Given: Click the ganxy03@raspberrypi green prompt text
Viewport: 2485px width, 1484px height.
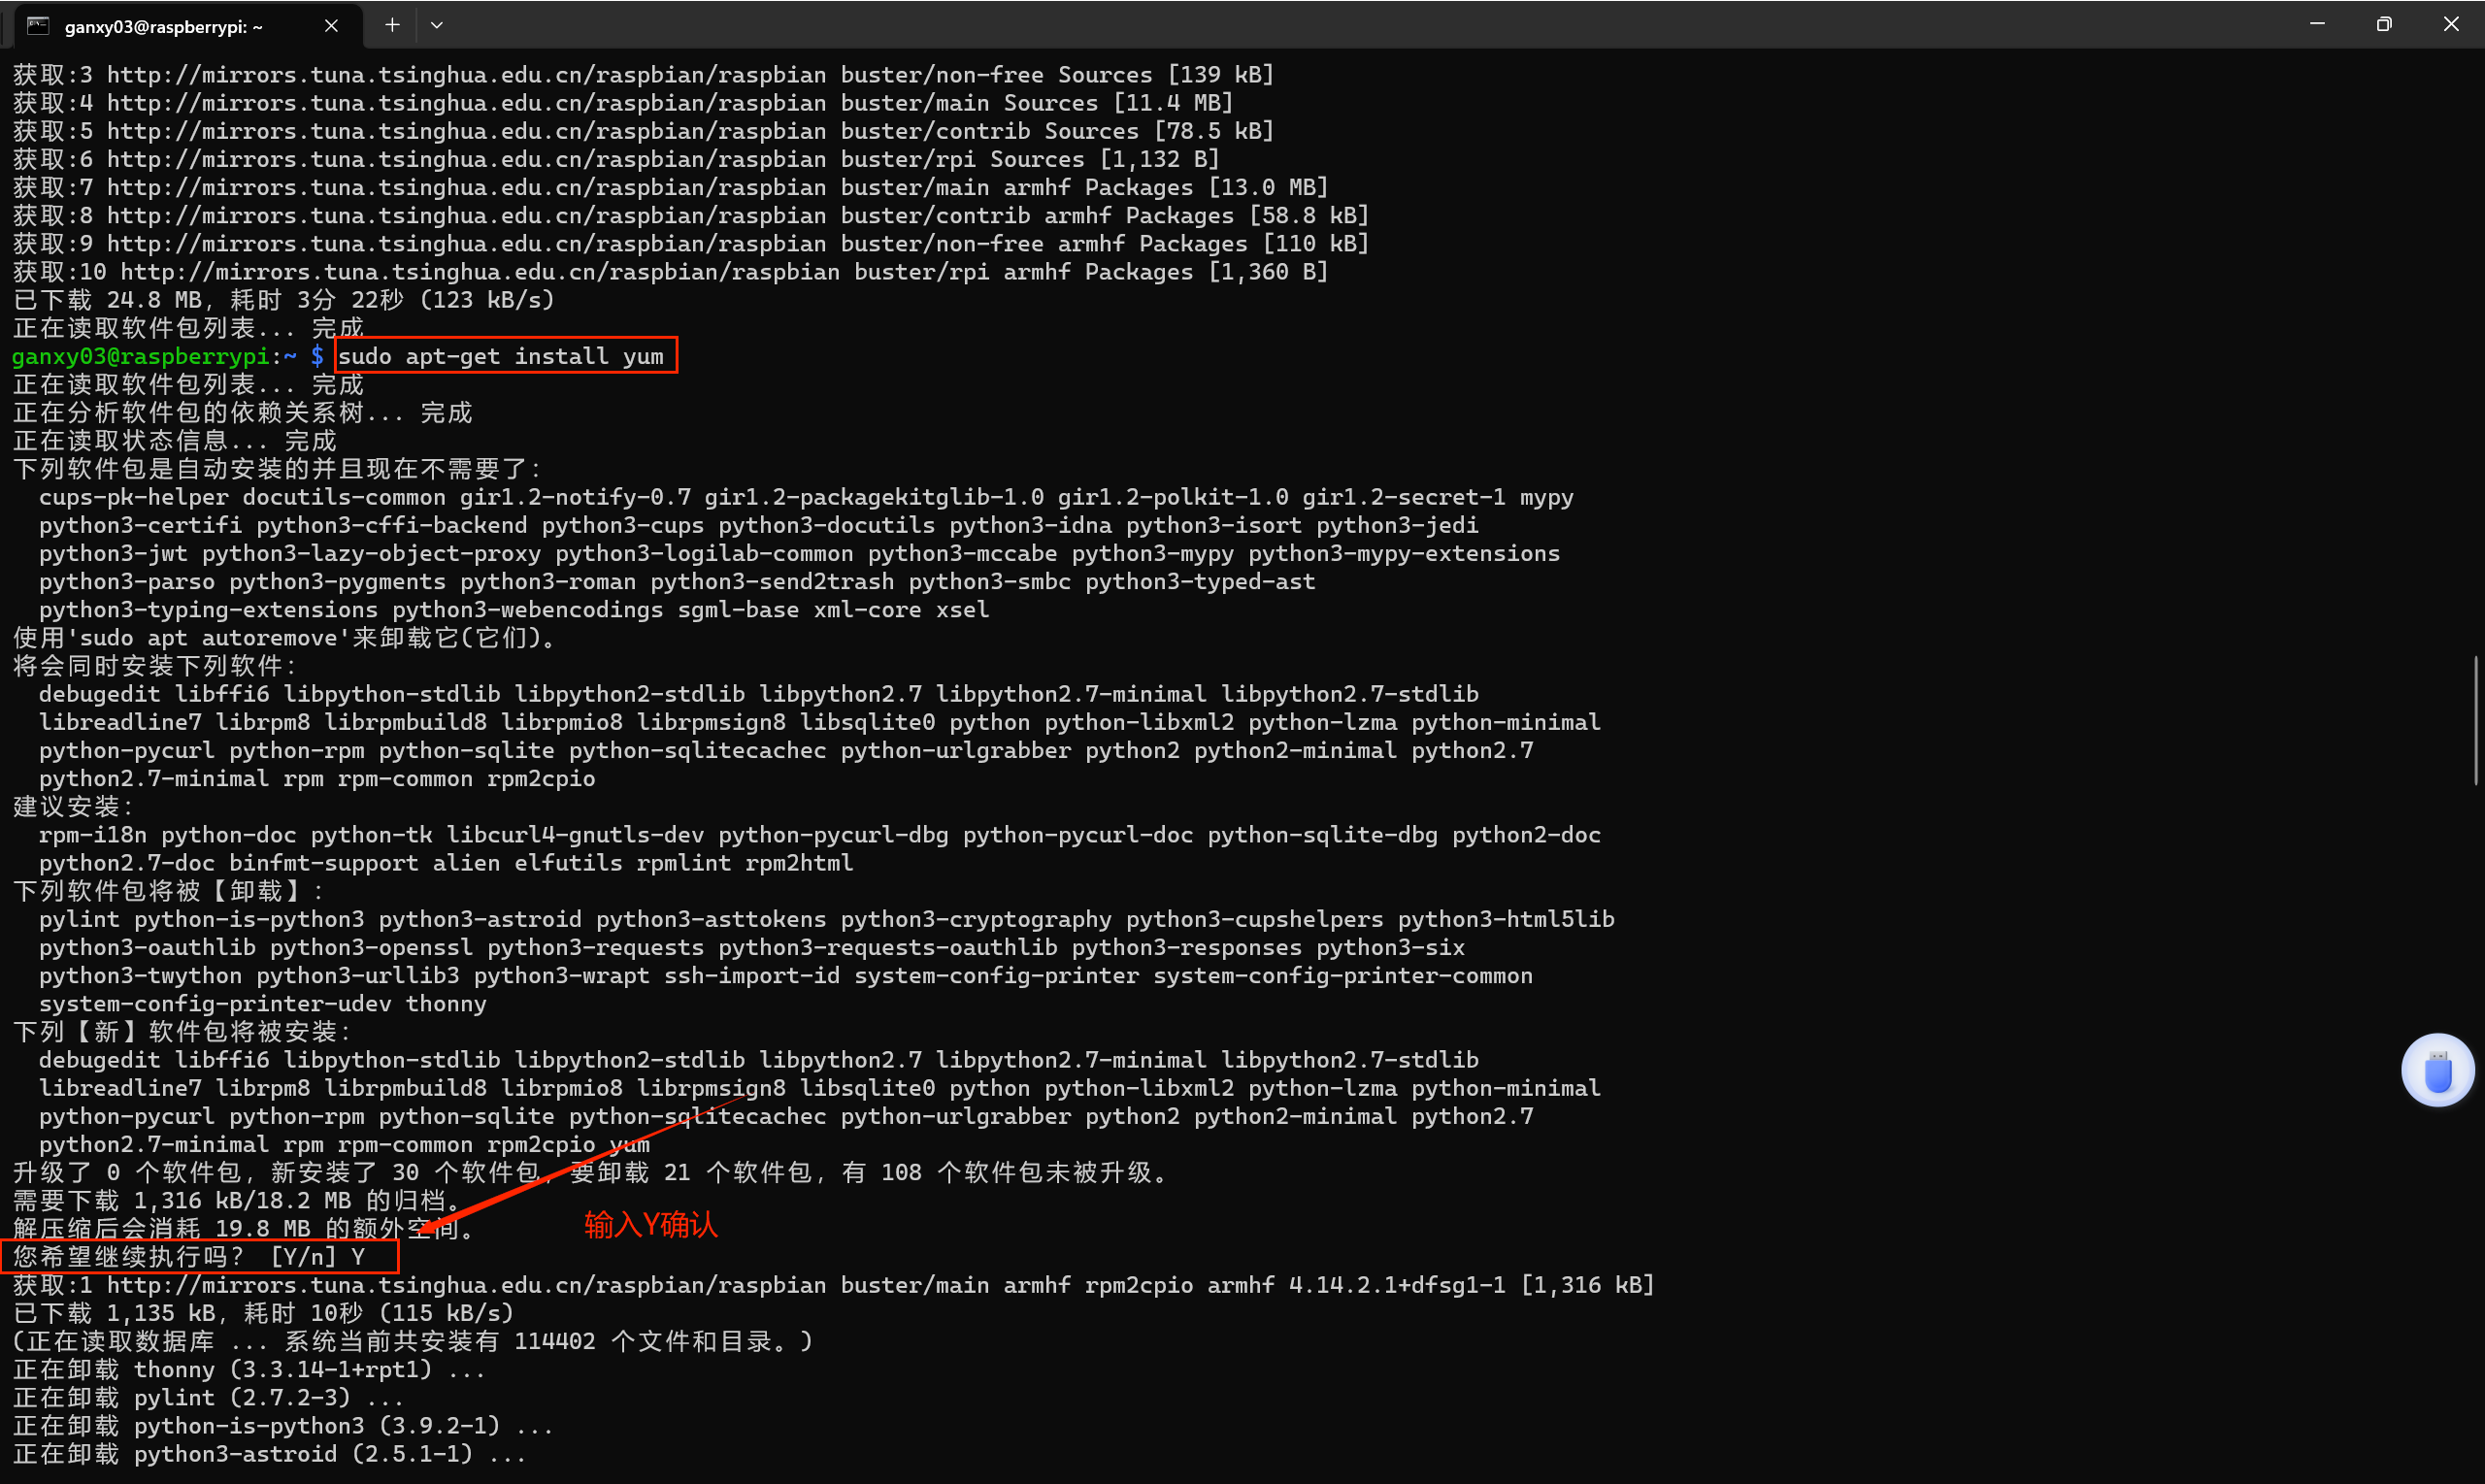Looking at the screenshot, I should [x=141, y=356].
